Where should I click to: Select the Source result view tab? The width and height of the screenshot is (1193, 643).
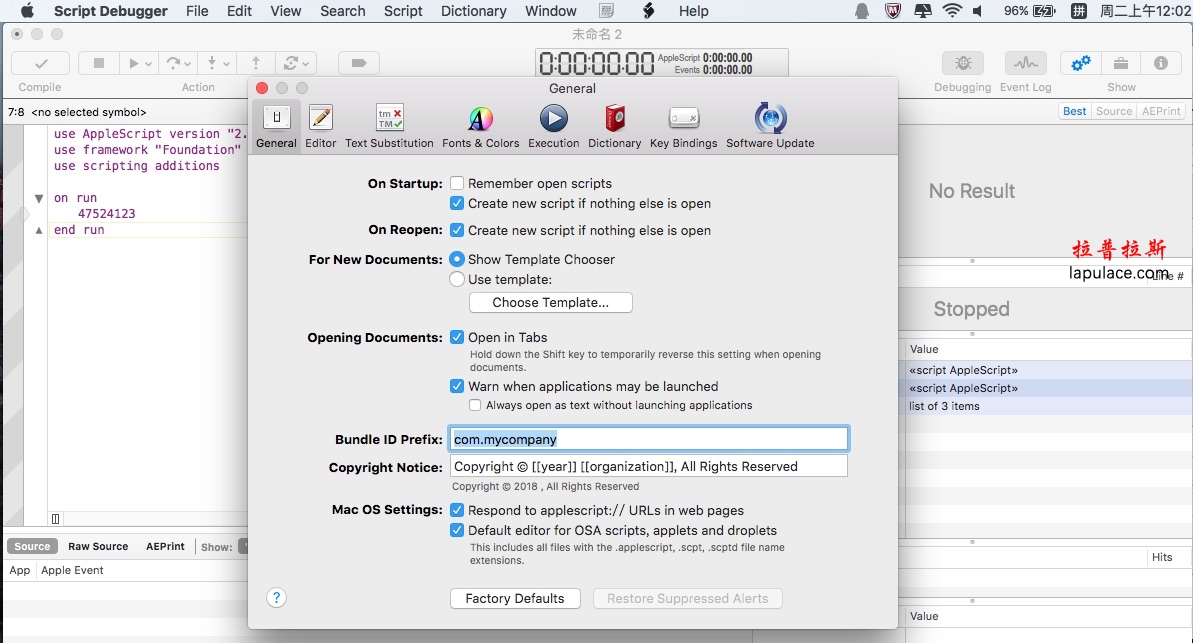pyautogui.click(x=1114, y=111)
